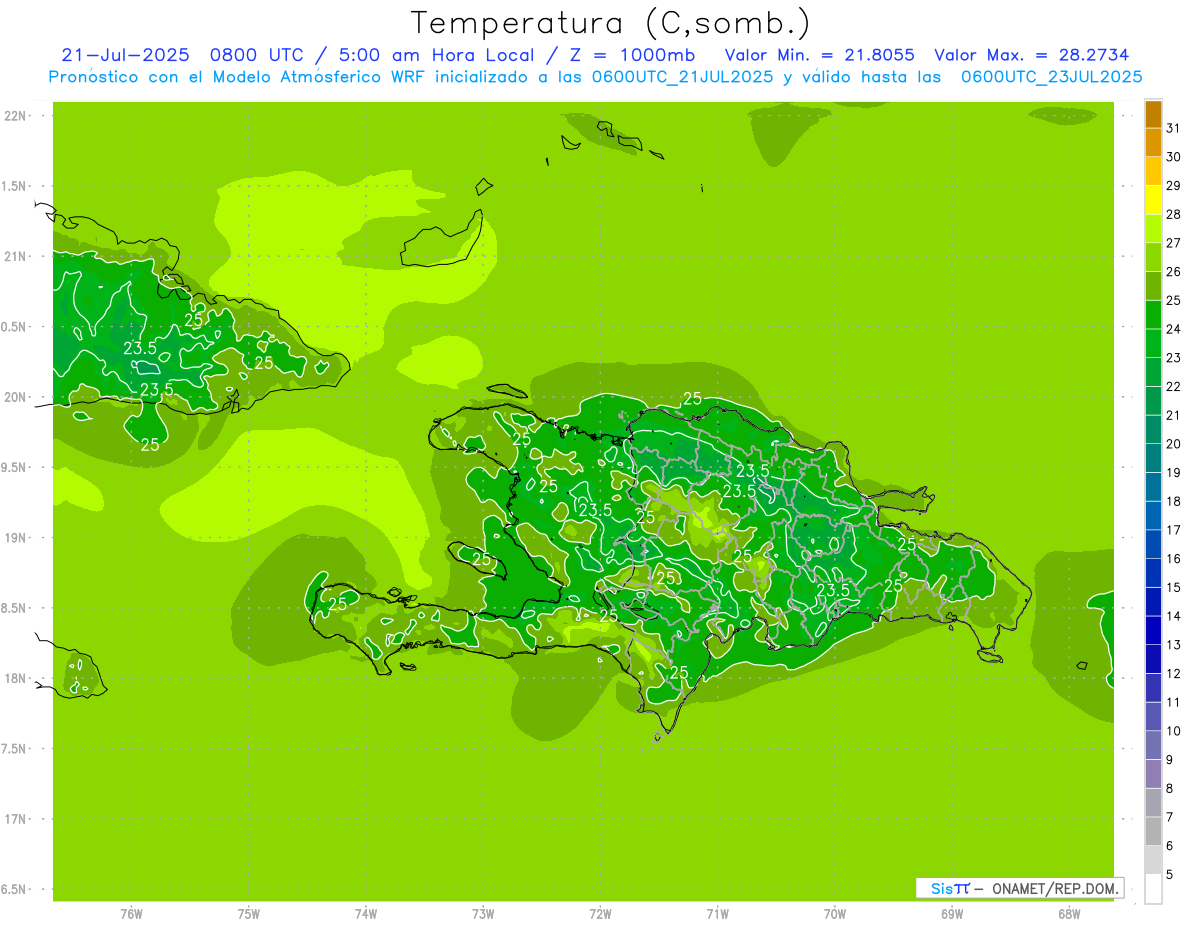
Task: Click the "Temperatura (C,somb.)" chart title
Action: [x=610, y=24]
